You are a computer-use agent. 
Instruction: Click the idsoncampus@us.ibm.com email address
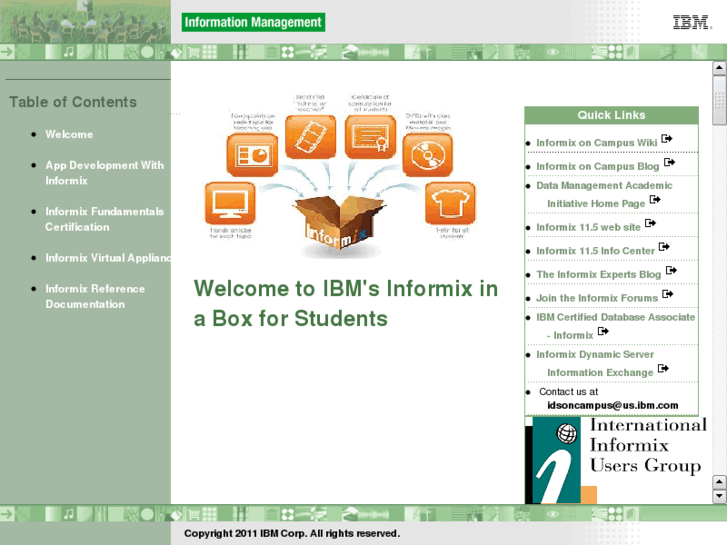[612, 405]
